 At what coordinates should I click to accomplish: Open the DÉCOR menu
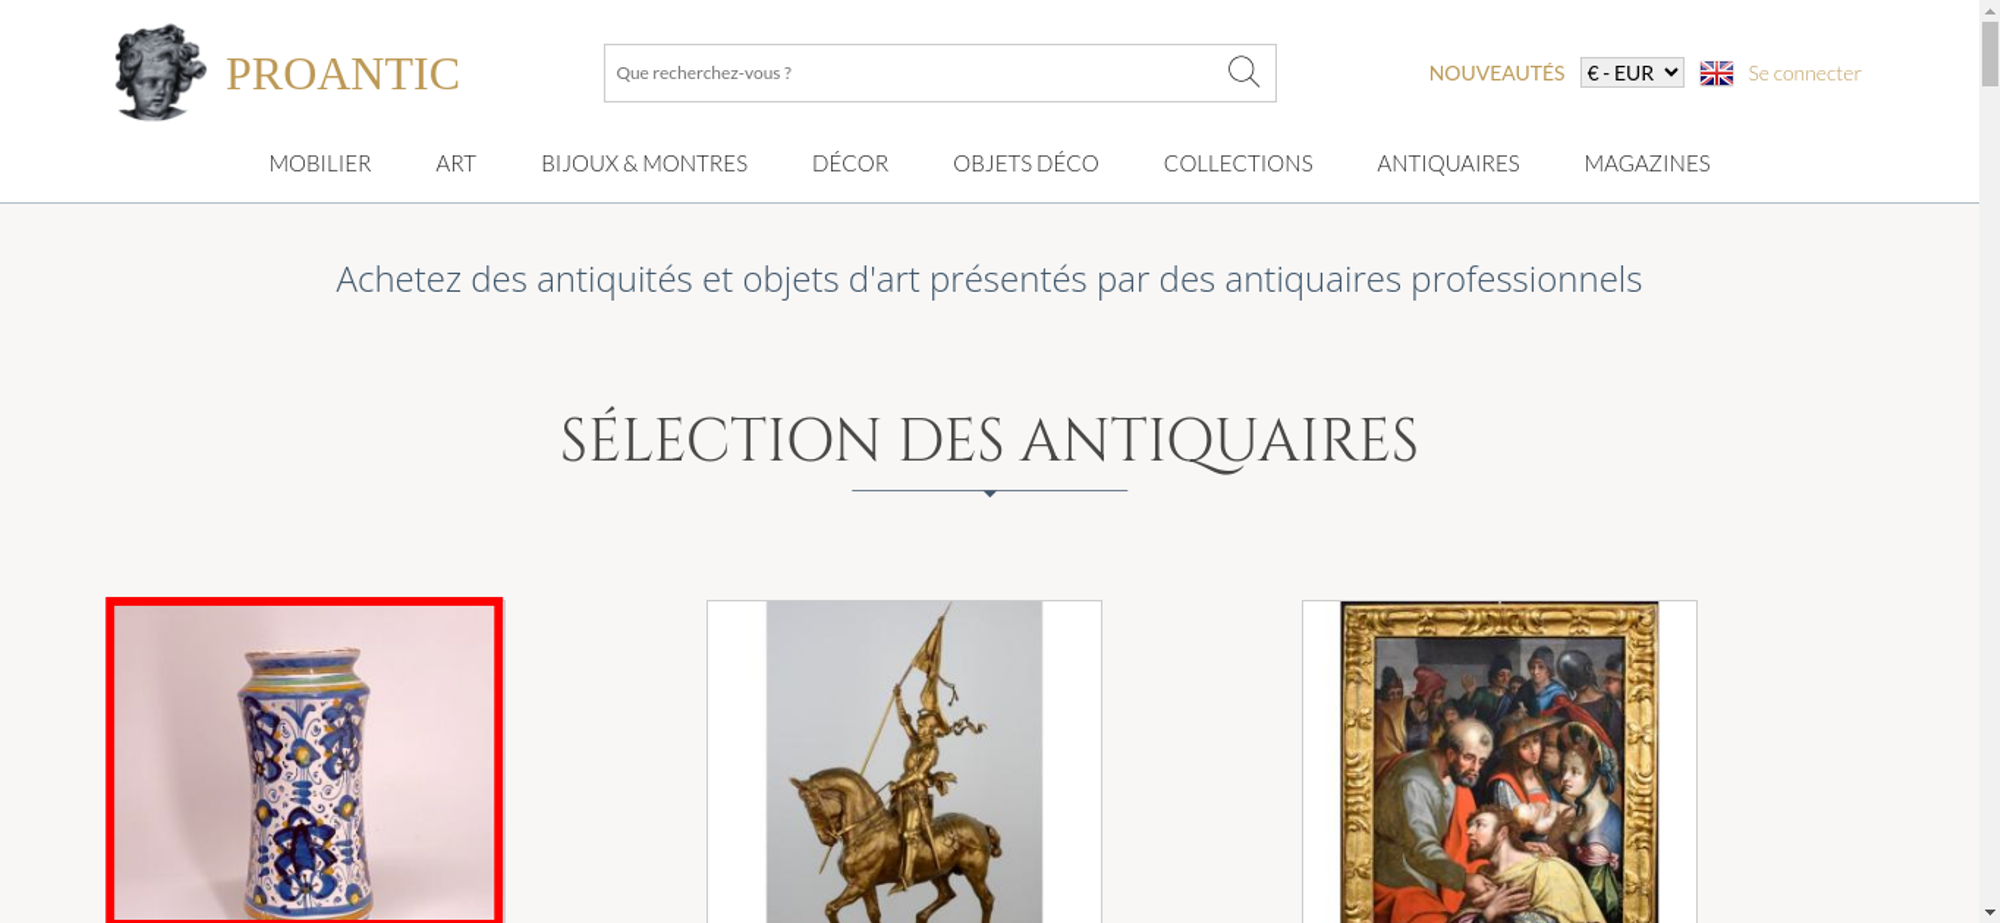(x=850, y=163)
